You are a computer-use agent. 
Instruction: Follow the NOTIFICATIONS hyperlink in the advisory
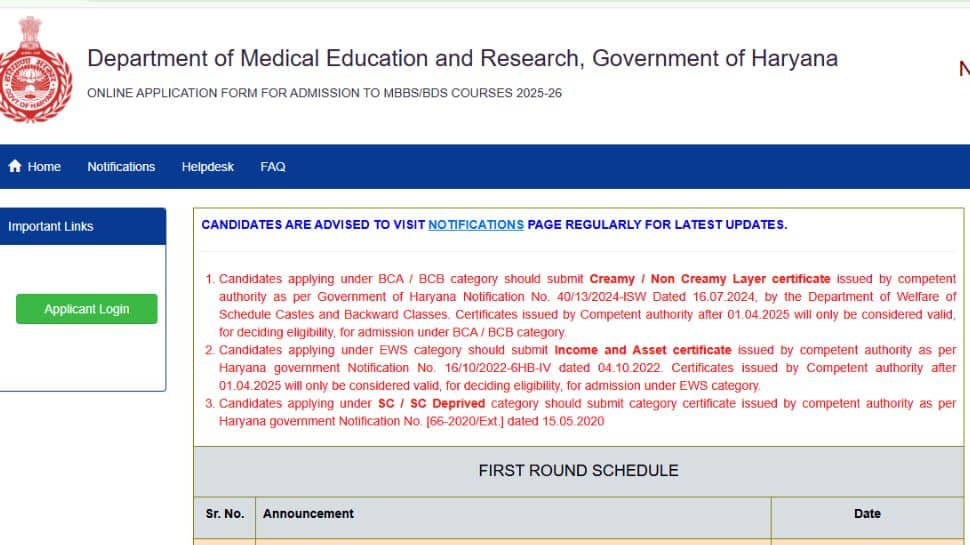[x=476, y=225]
